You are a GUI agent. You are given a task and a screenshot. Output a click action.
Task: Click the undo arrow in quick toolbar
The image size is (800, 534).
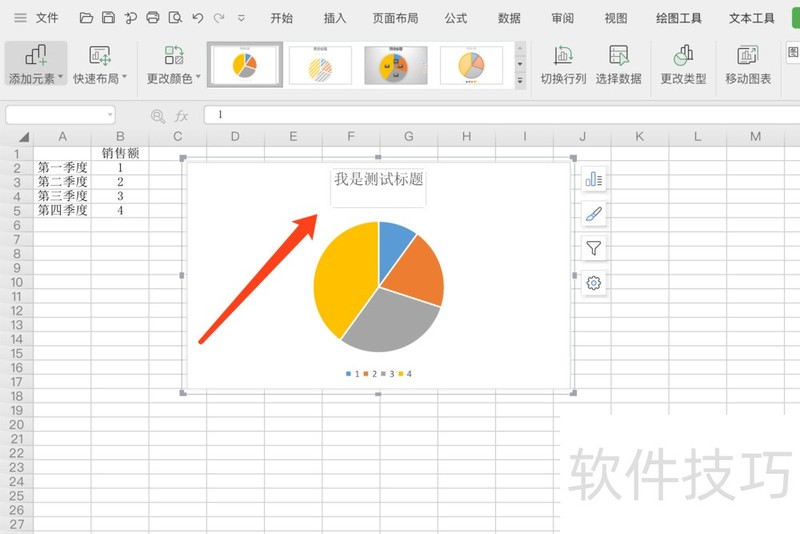click(x=198, y=18)
